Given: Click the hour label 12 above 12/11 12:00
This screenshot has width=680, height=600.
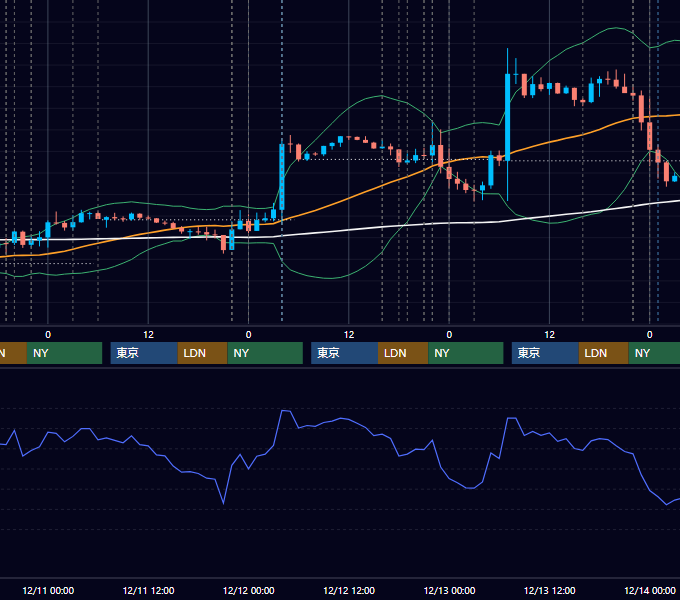Looking at the screenshot, I should point(148,335).
